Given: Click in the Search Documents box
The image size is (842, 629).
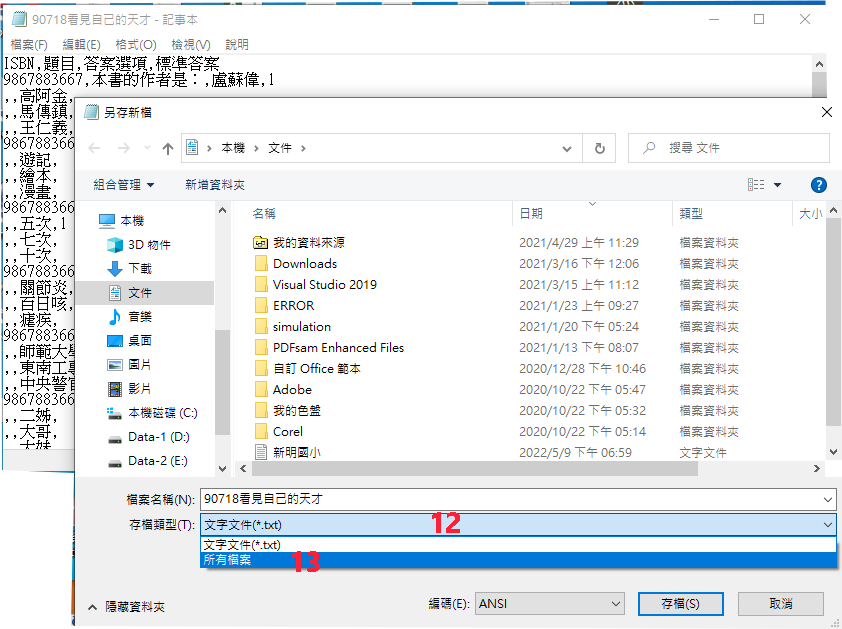Looking at the screenshot, I should click(x=729, y=148).
